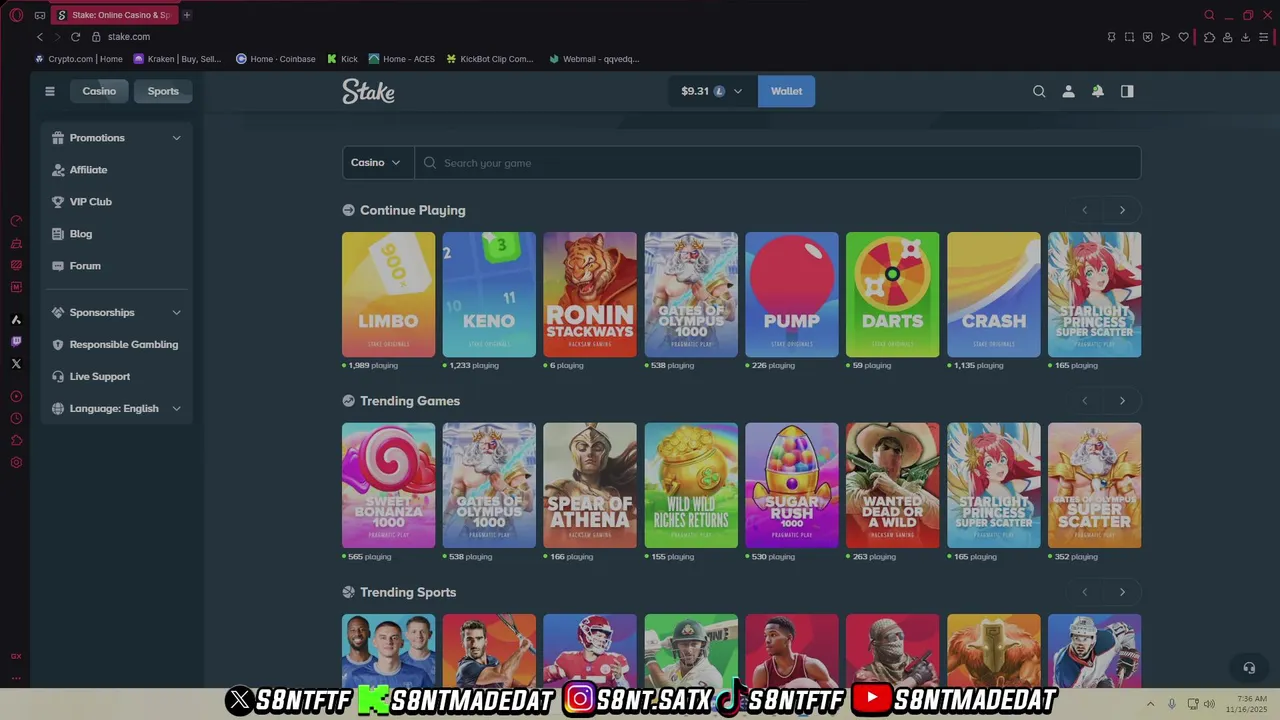Click the Stake logo
The height and width of the screenshot is (720, 1280).
pyautogui.click(x=368, y=91)
